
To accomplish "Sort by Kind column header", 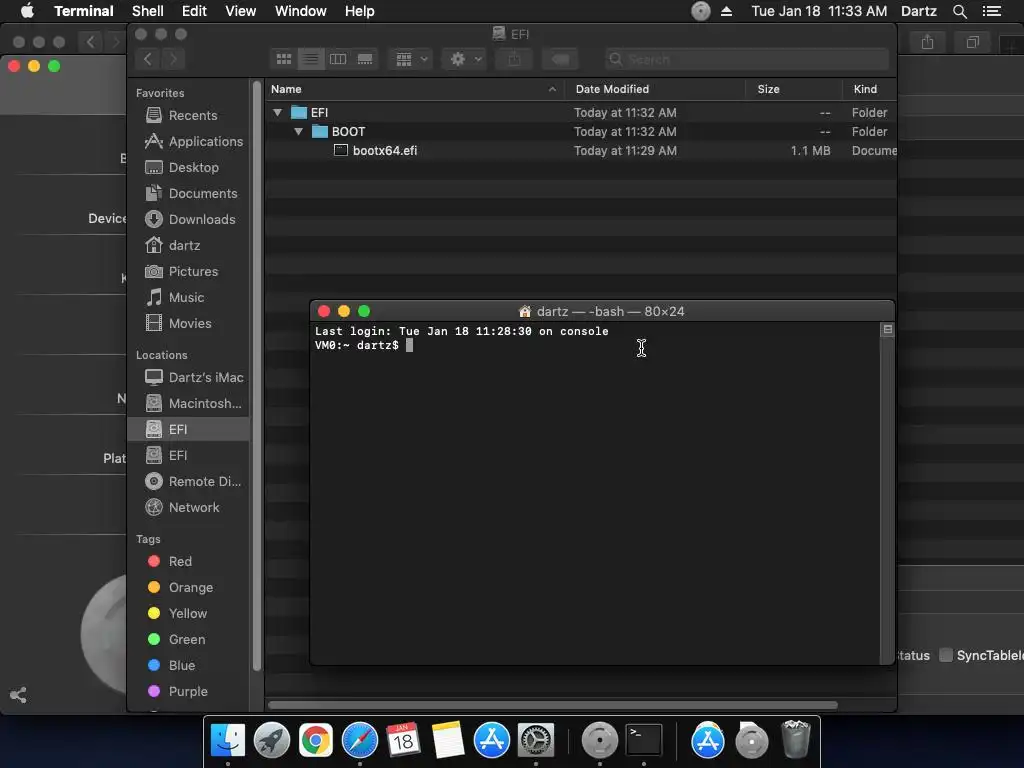I will point(869,89).
